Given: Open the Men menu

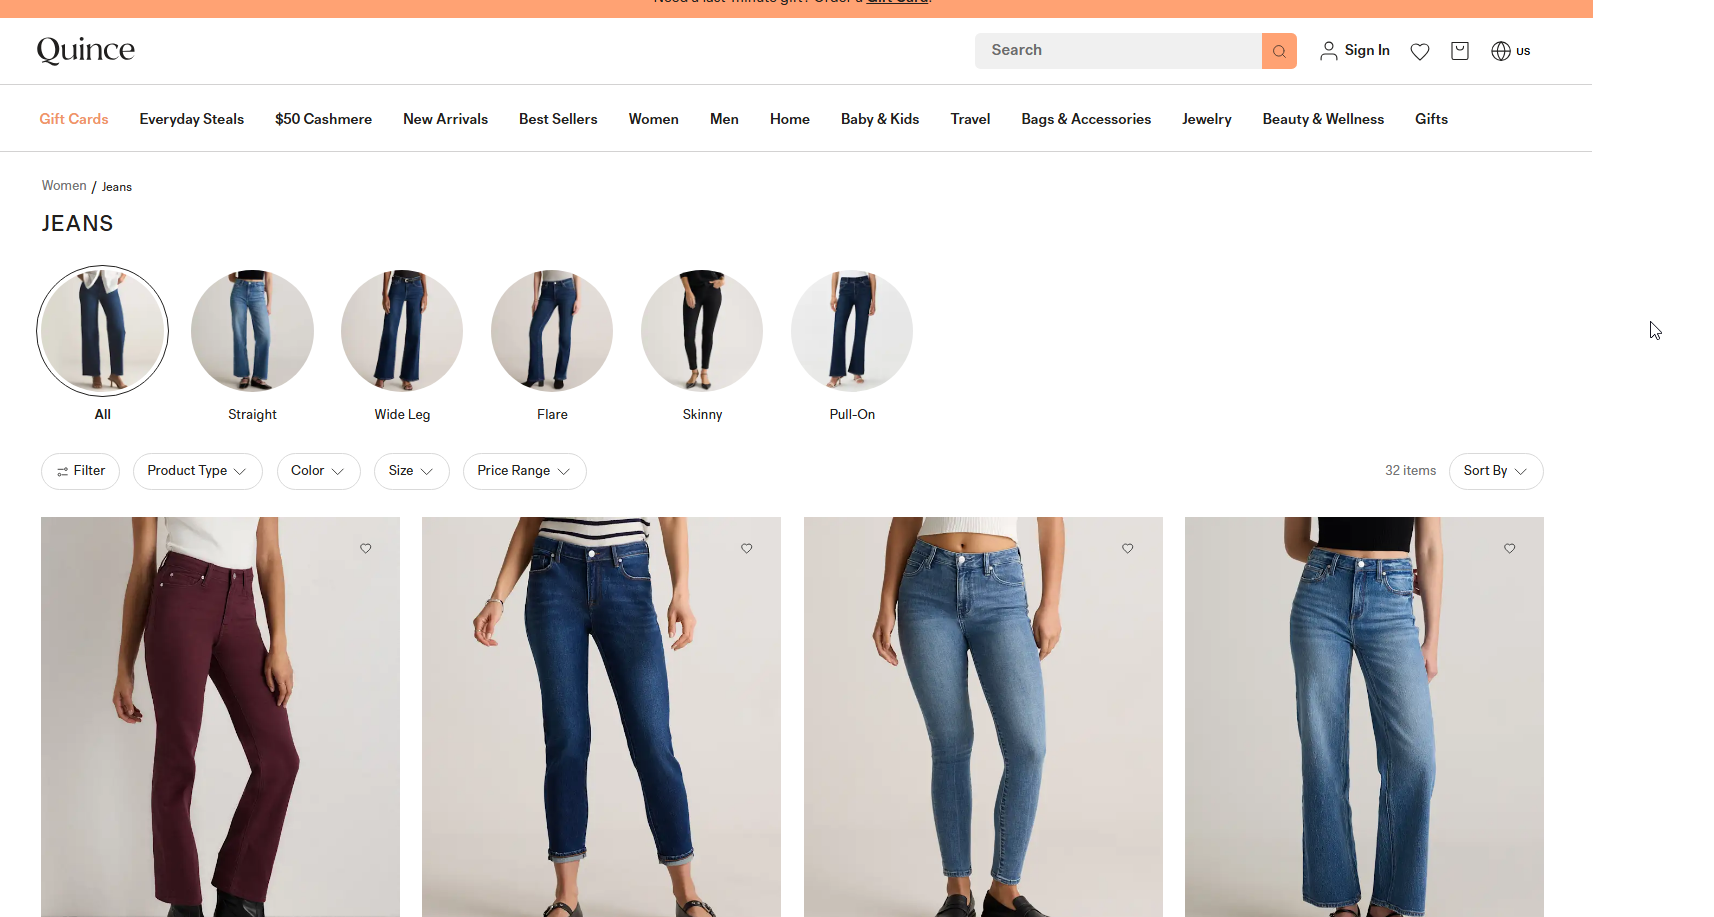Looking at the screenshot, I should (724, 119).
